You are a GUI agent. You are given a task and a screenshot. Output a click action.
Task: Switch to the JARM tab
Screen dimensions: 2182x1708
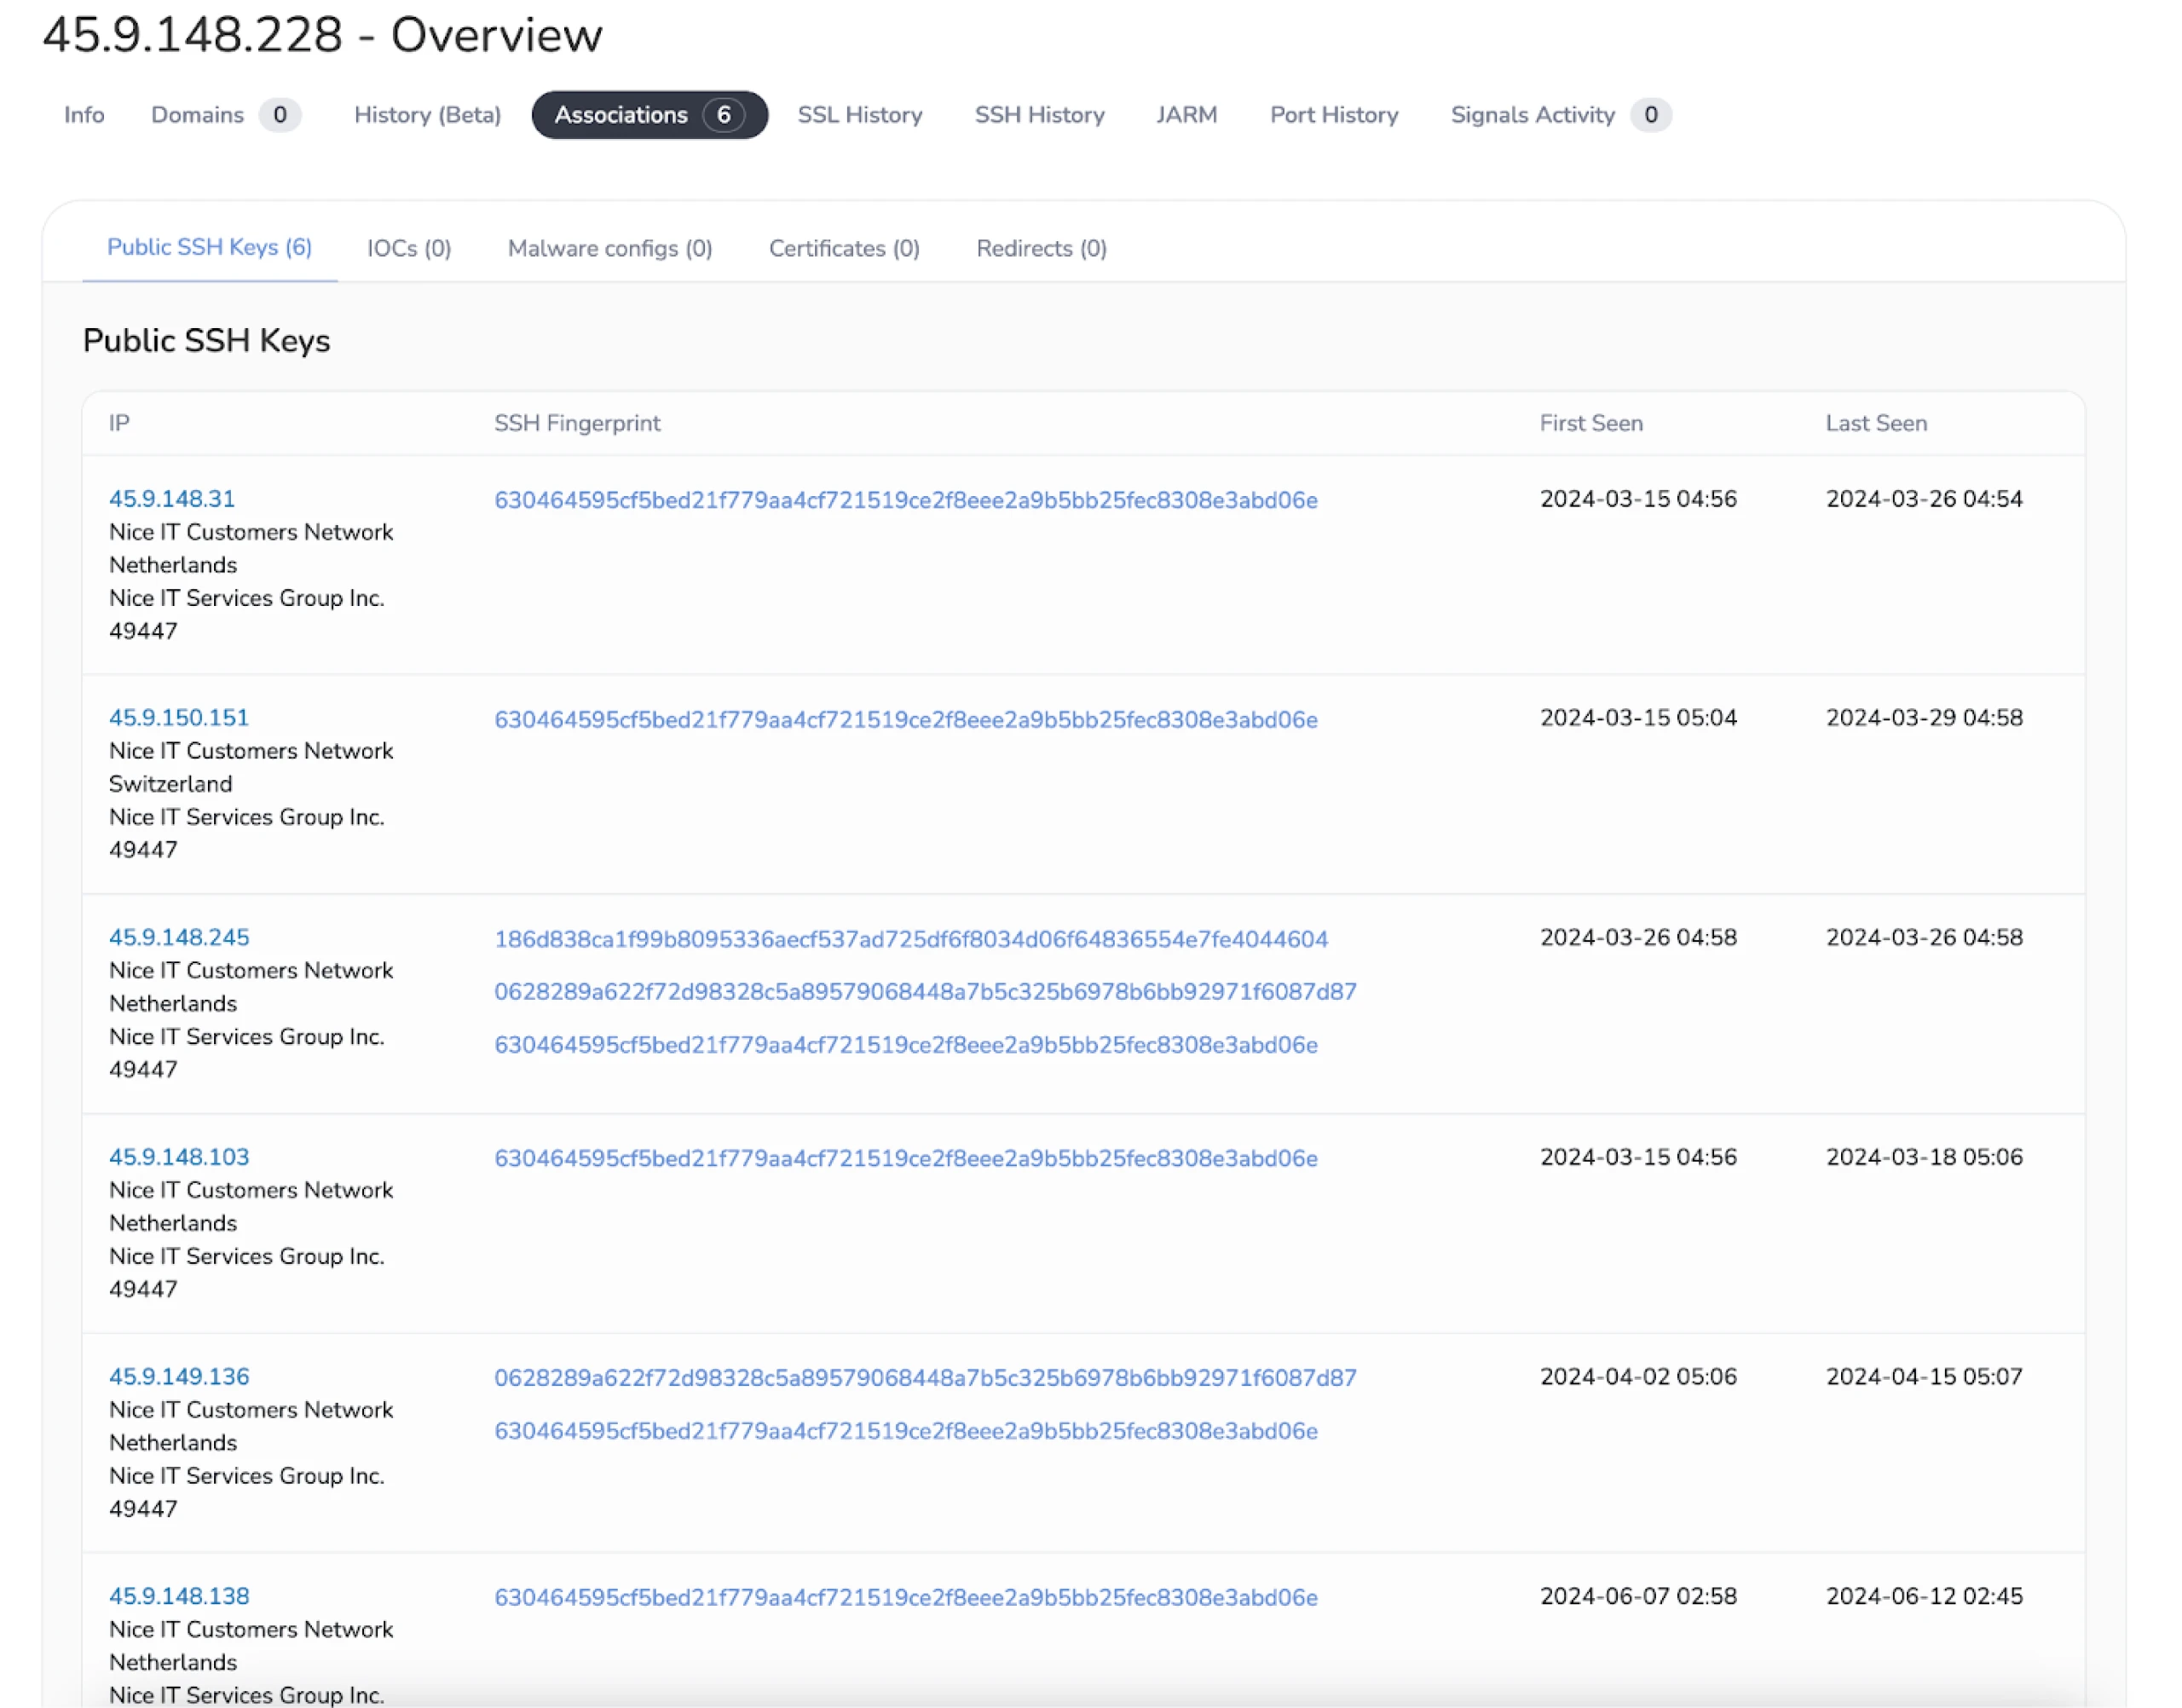1187,115
